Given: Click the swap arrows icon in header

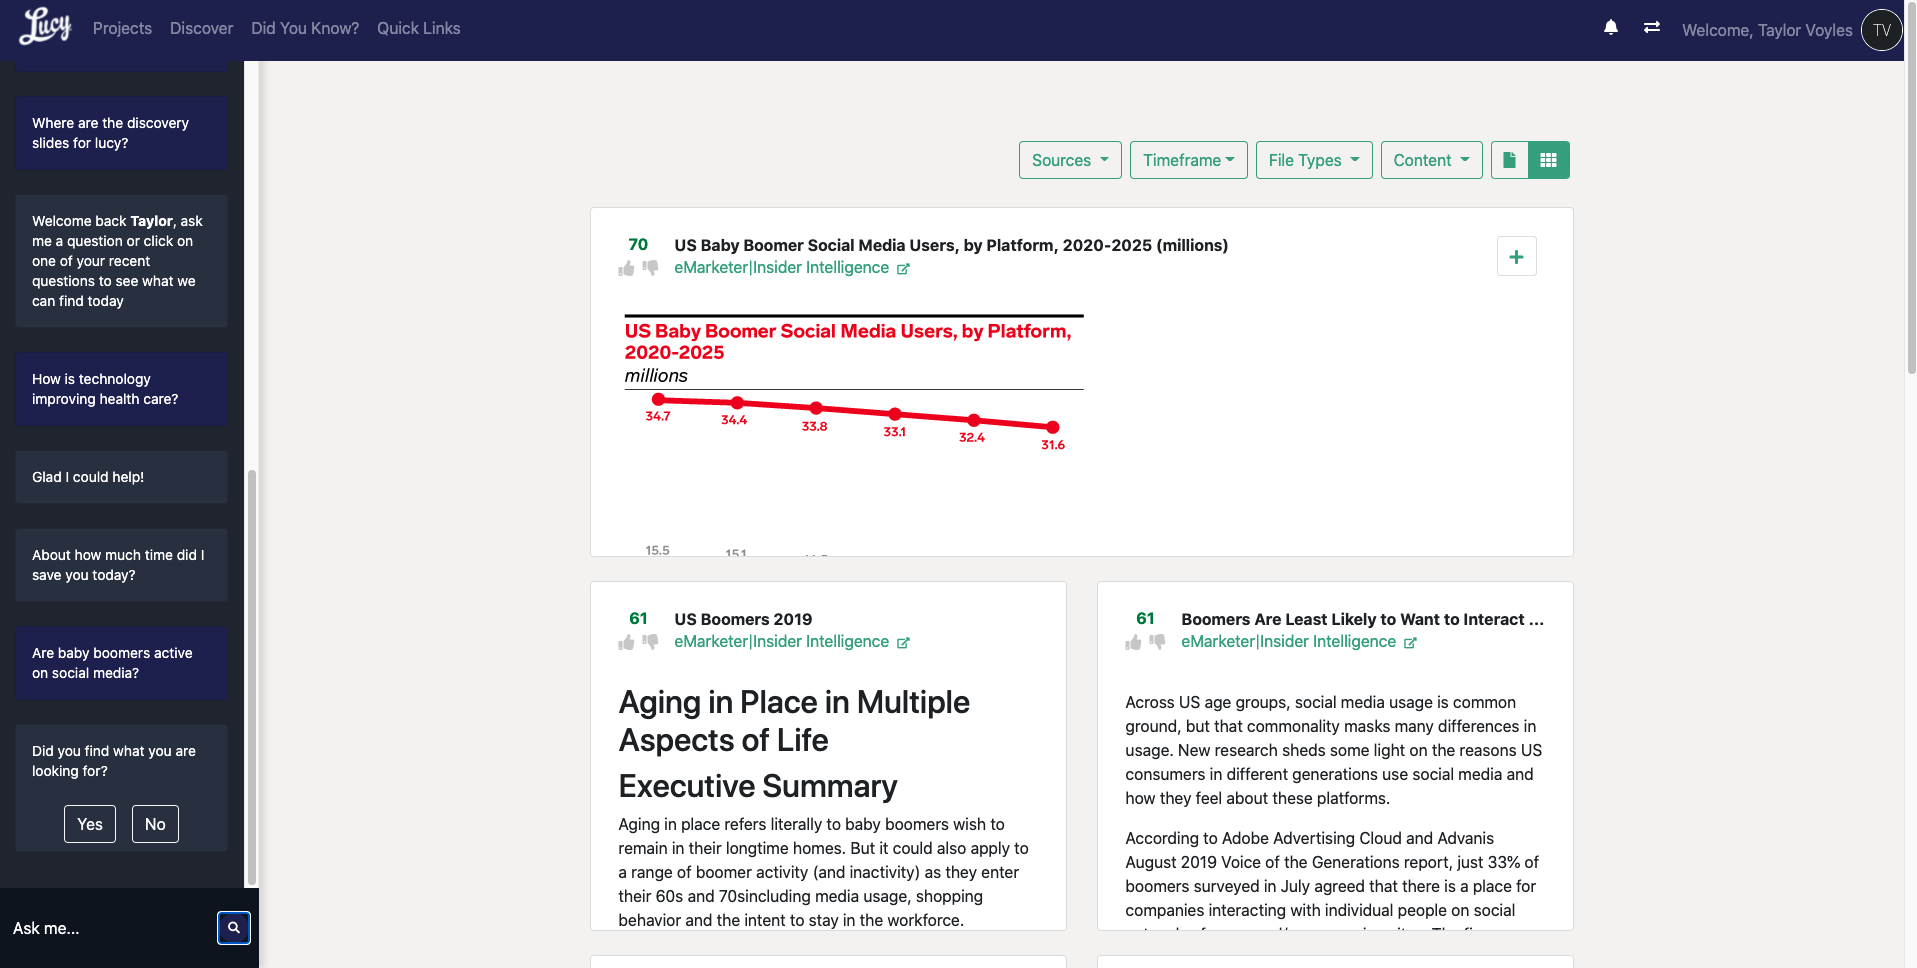Looking at the screenshot, I should tap(1651, 28).
